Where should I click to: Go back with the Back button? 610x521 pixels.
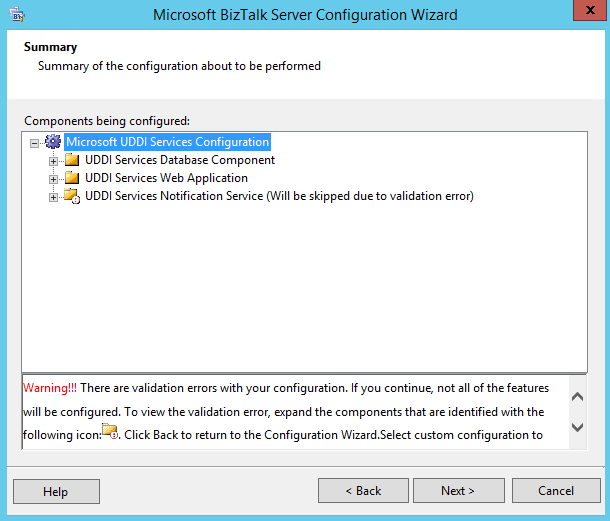(363, 491)
